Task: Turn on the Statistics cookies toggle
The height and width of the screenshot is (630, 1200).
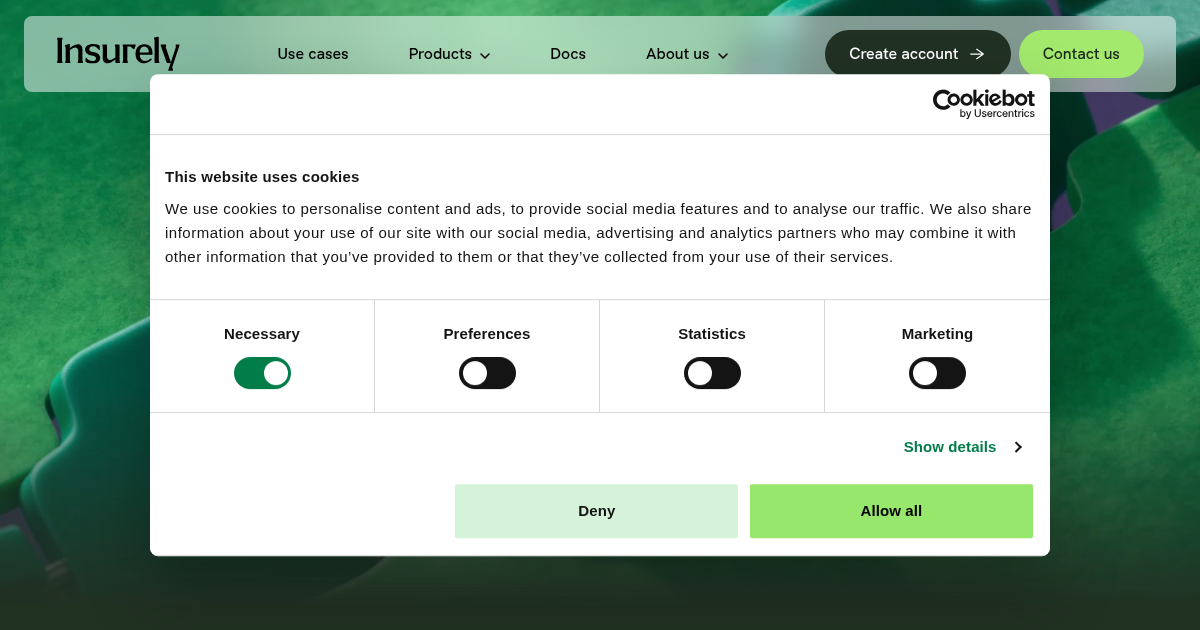Action: click(x=712, y=373)
